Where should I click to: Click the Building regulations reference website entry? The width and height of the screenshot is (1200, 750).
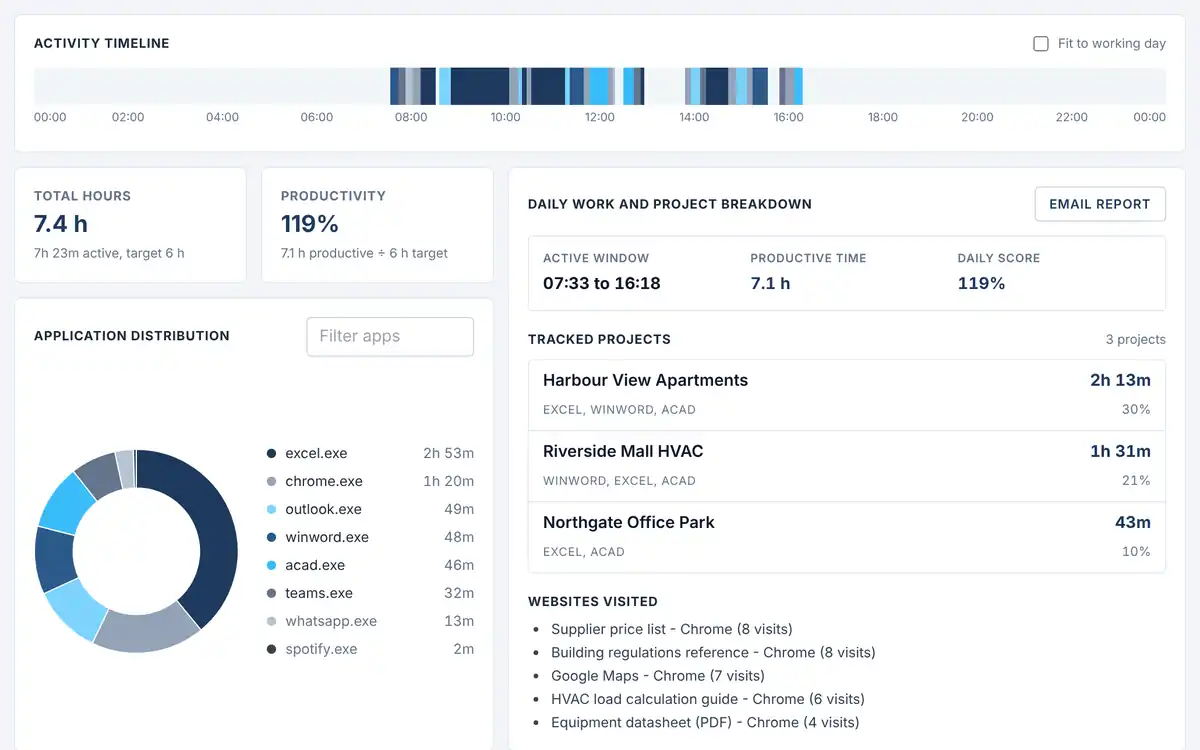[x=713, y=652]
